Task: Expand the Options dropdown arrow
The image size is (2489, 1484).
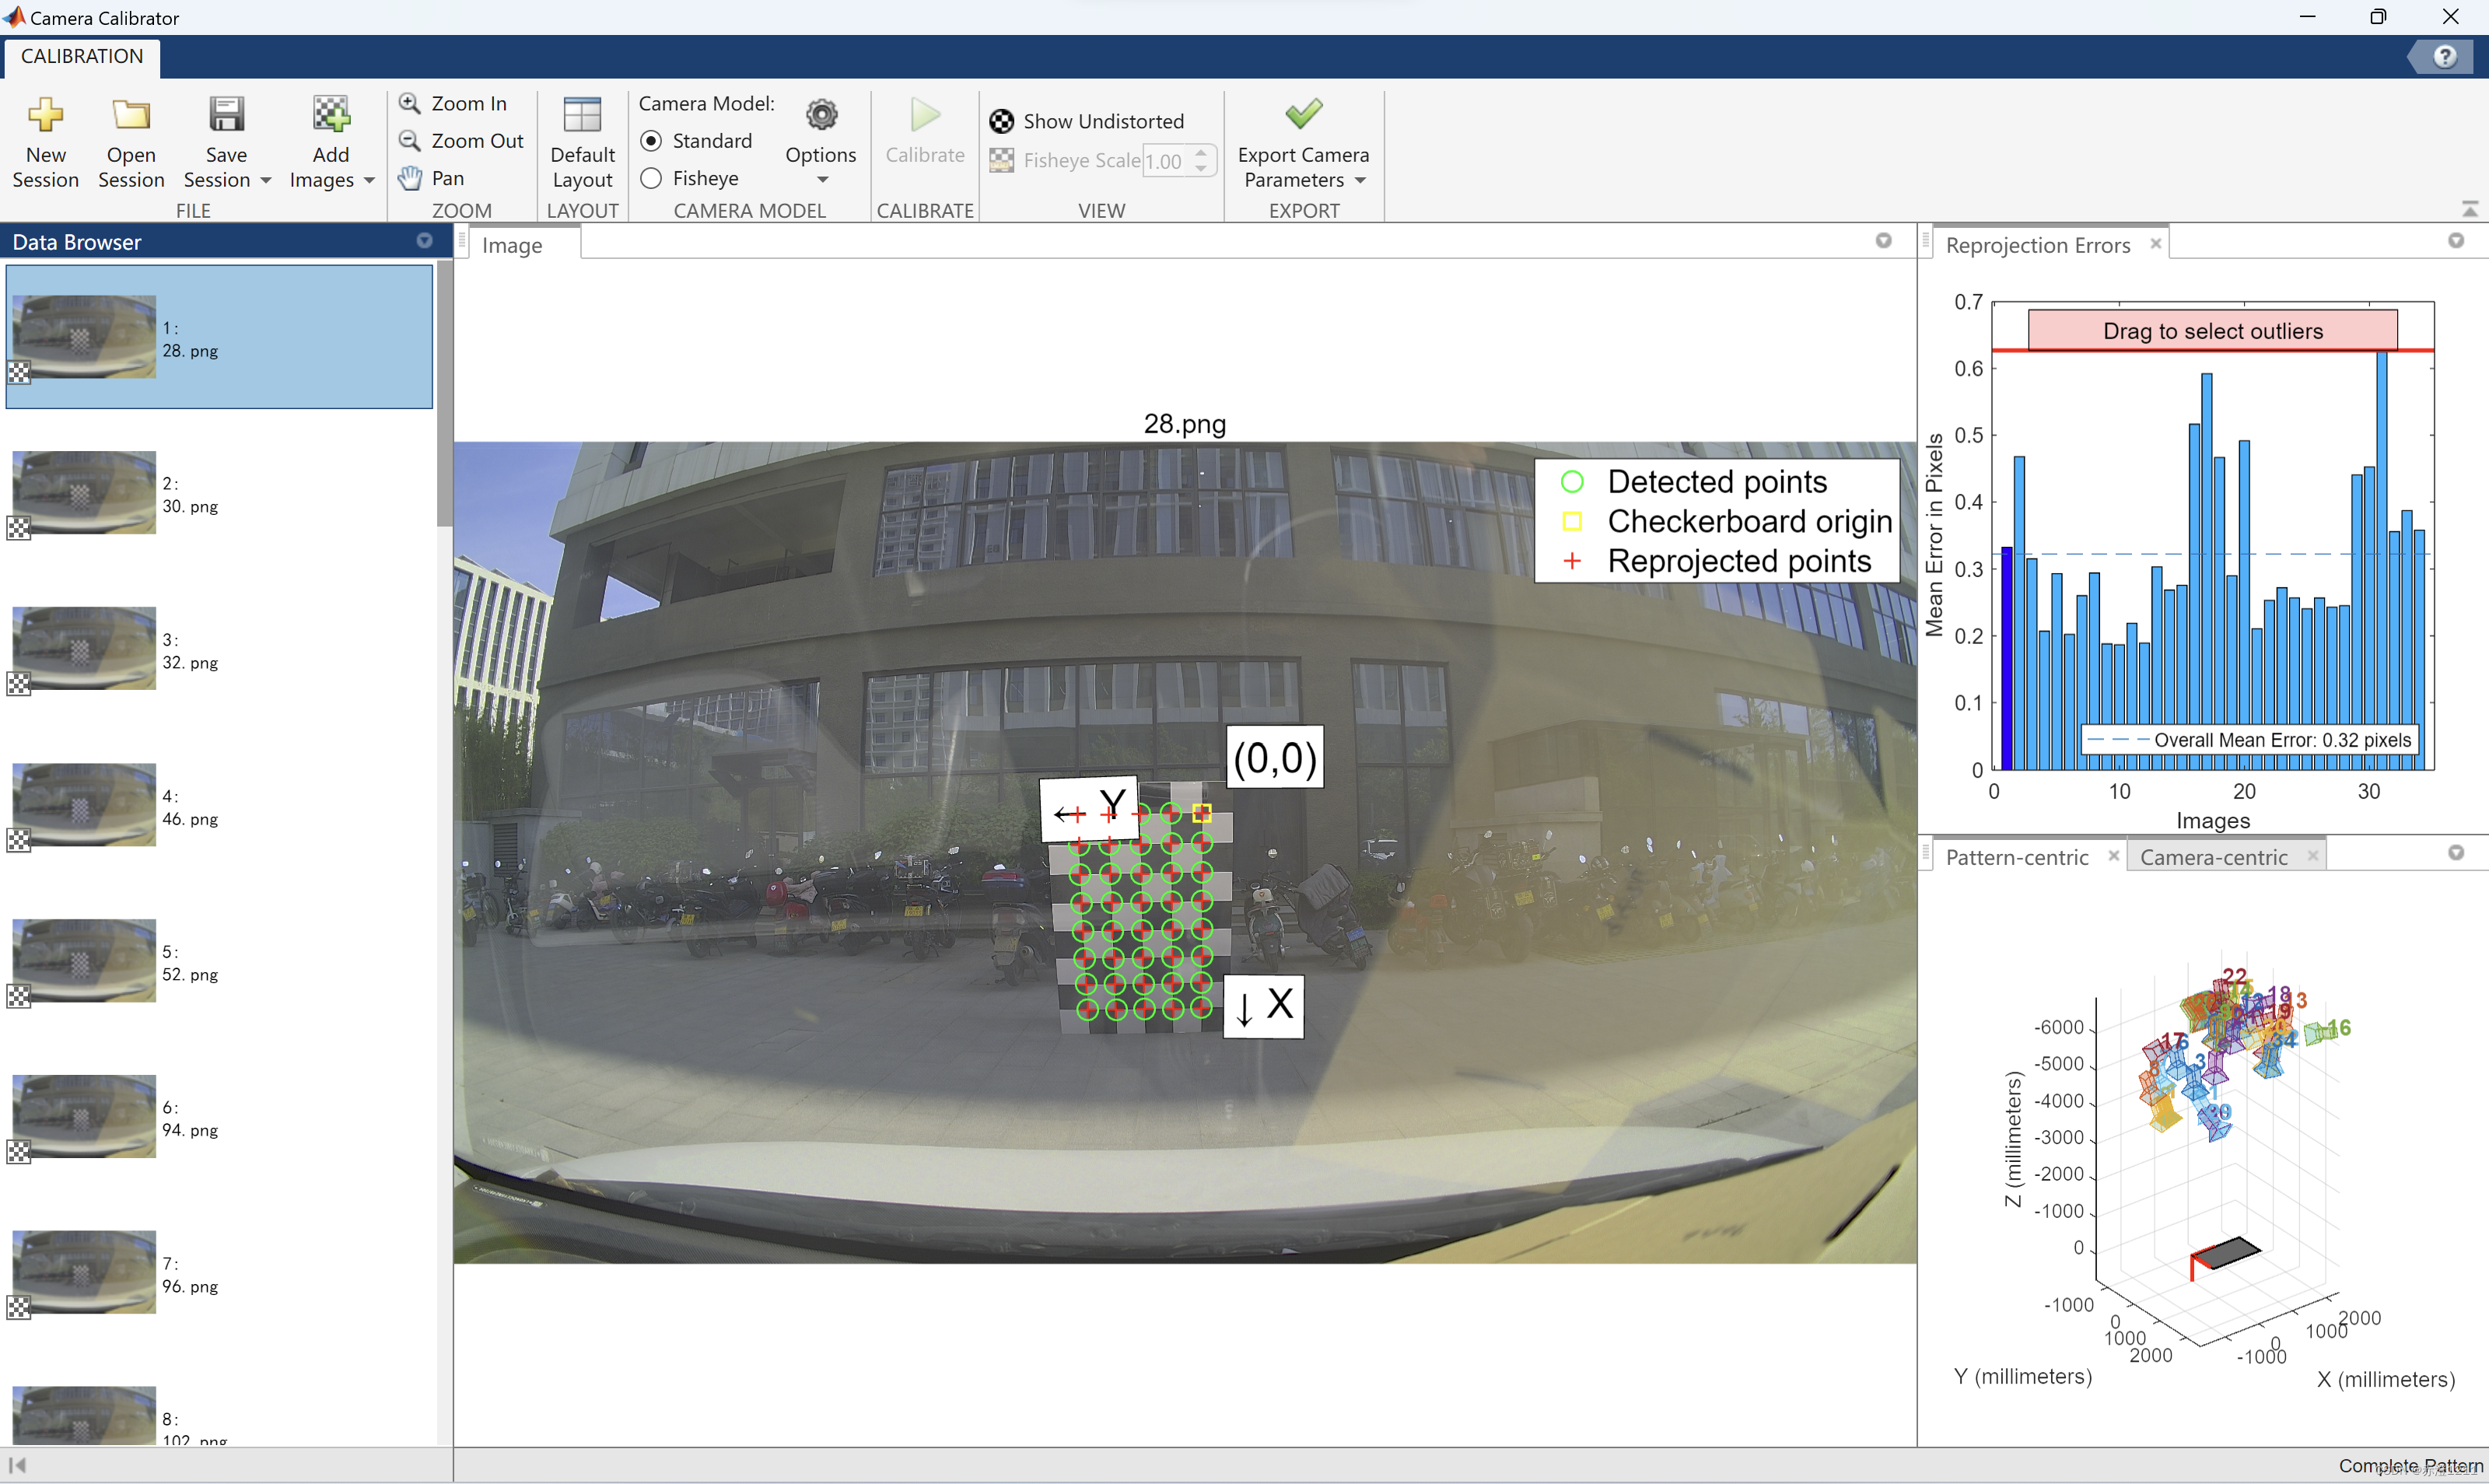Action: [822, 180]
